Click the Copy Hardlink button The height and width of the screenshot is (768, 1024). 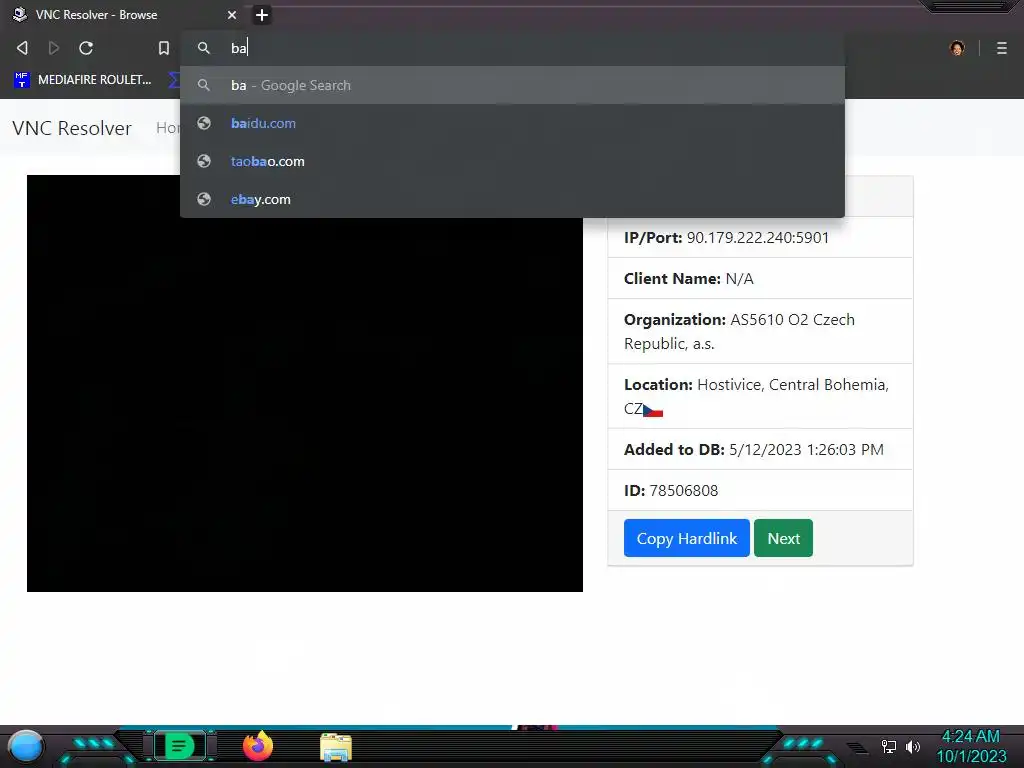click(686, 538)
